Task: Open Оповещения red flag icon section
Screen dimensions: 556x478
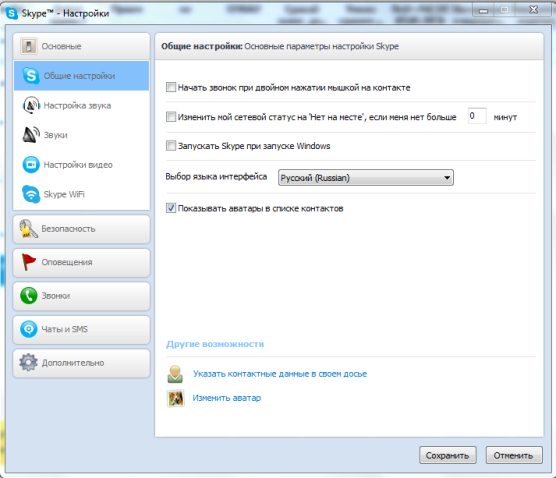Action: [28, 262]
